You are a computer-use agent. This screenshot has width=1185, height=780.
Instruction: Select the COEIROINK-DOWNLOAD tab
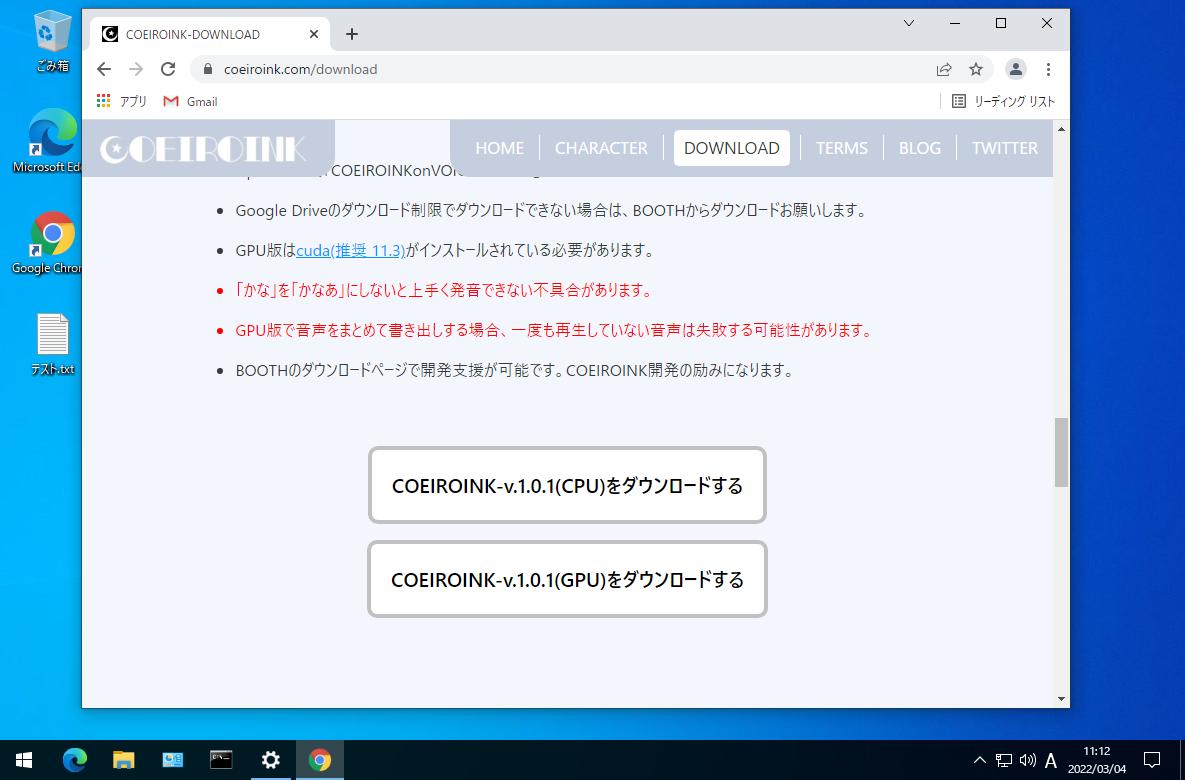click(209, 34)
